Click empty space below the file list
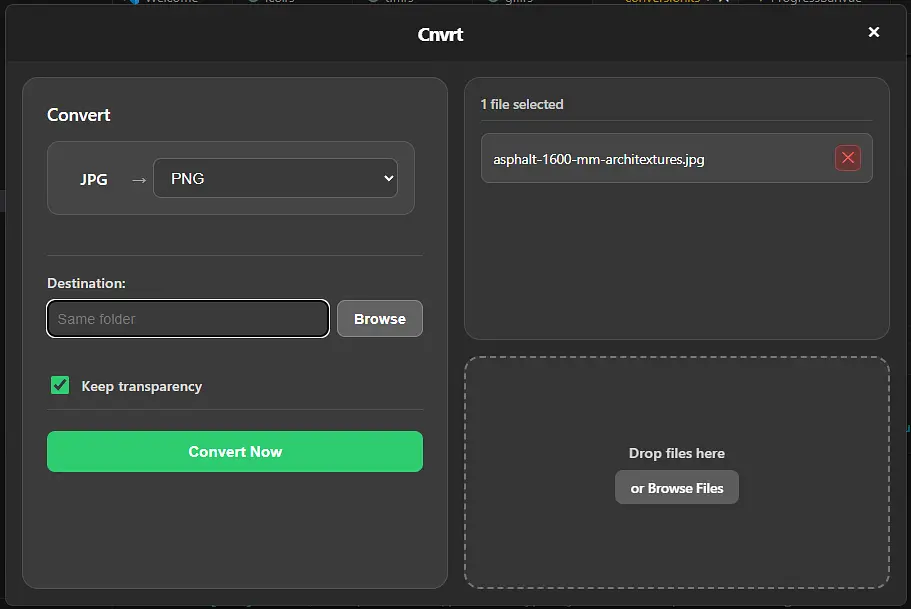 point(676,260)
